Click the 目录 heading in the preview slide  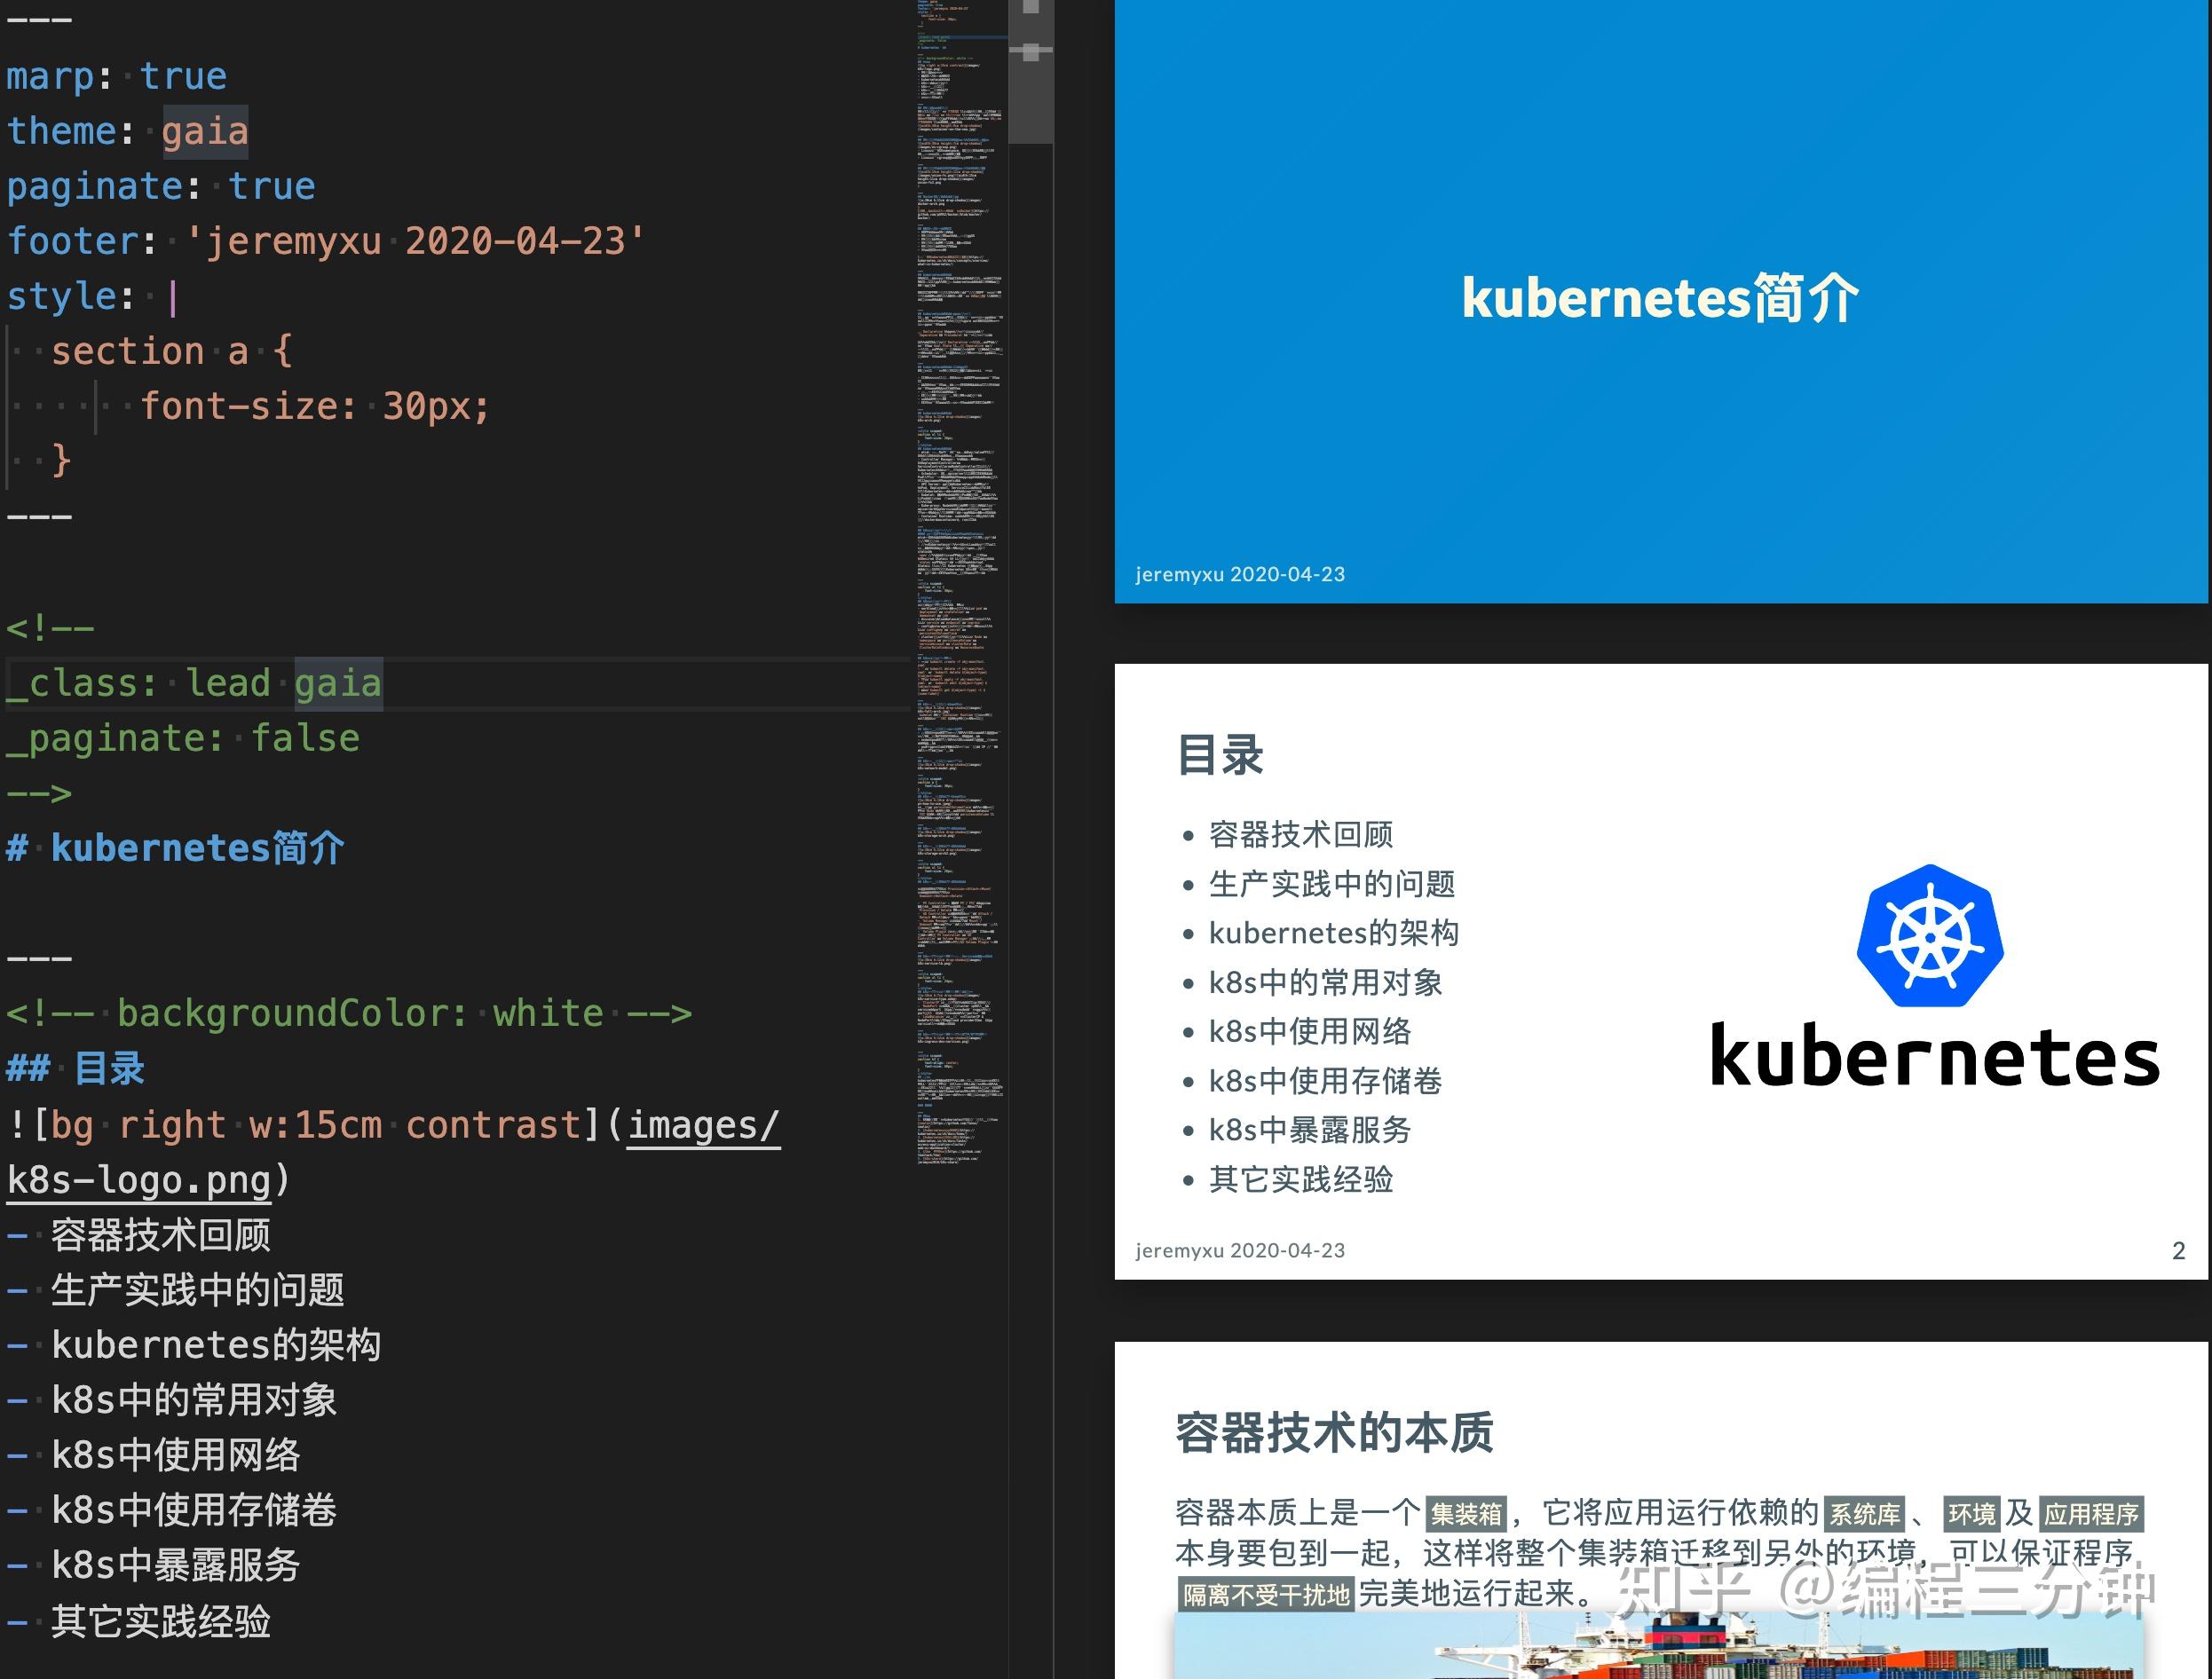pos(1220,755)
